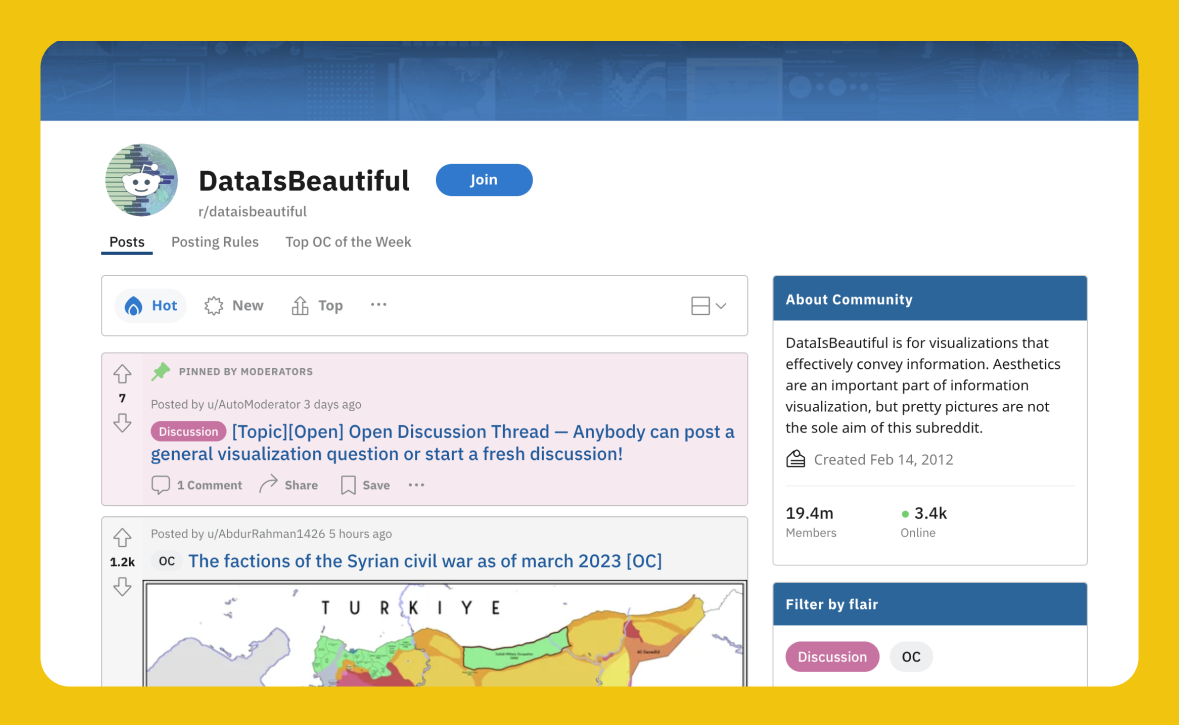Image resolution: width=1179 pixels, height=725 pixels.
Task: Select the New sort icon
Action: click(213, 305)
